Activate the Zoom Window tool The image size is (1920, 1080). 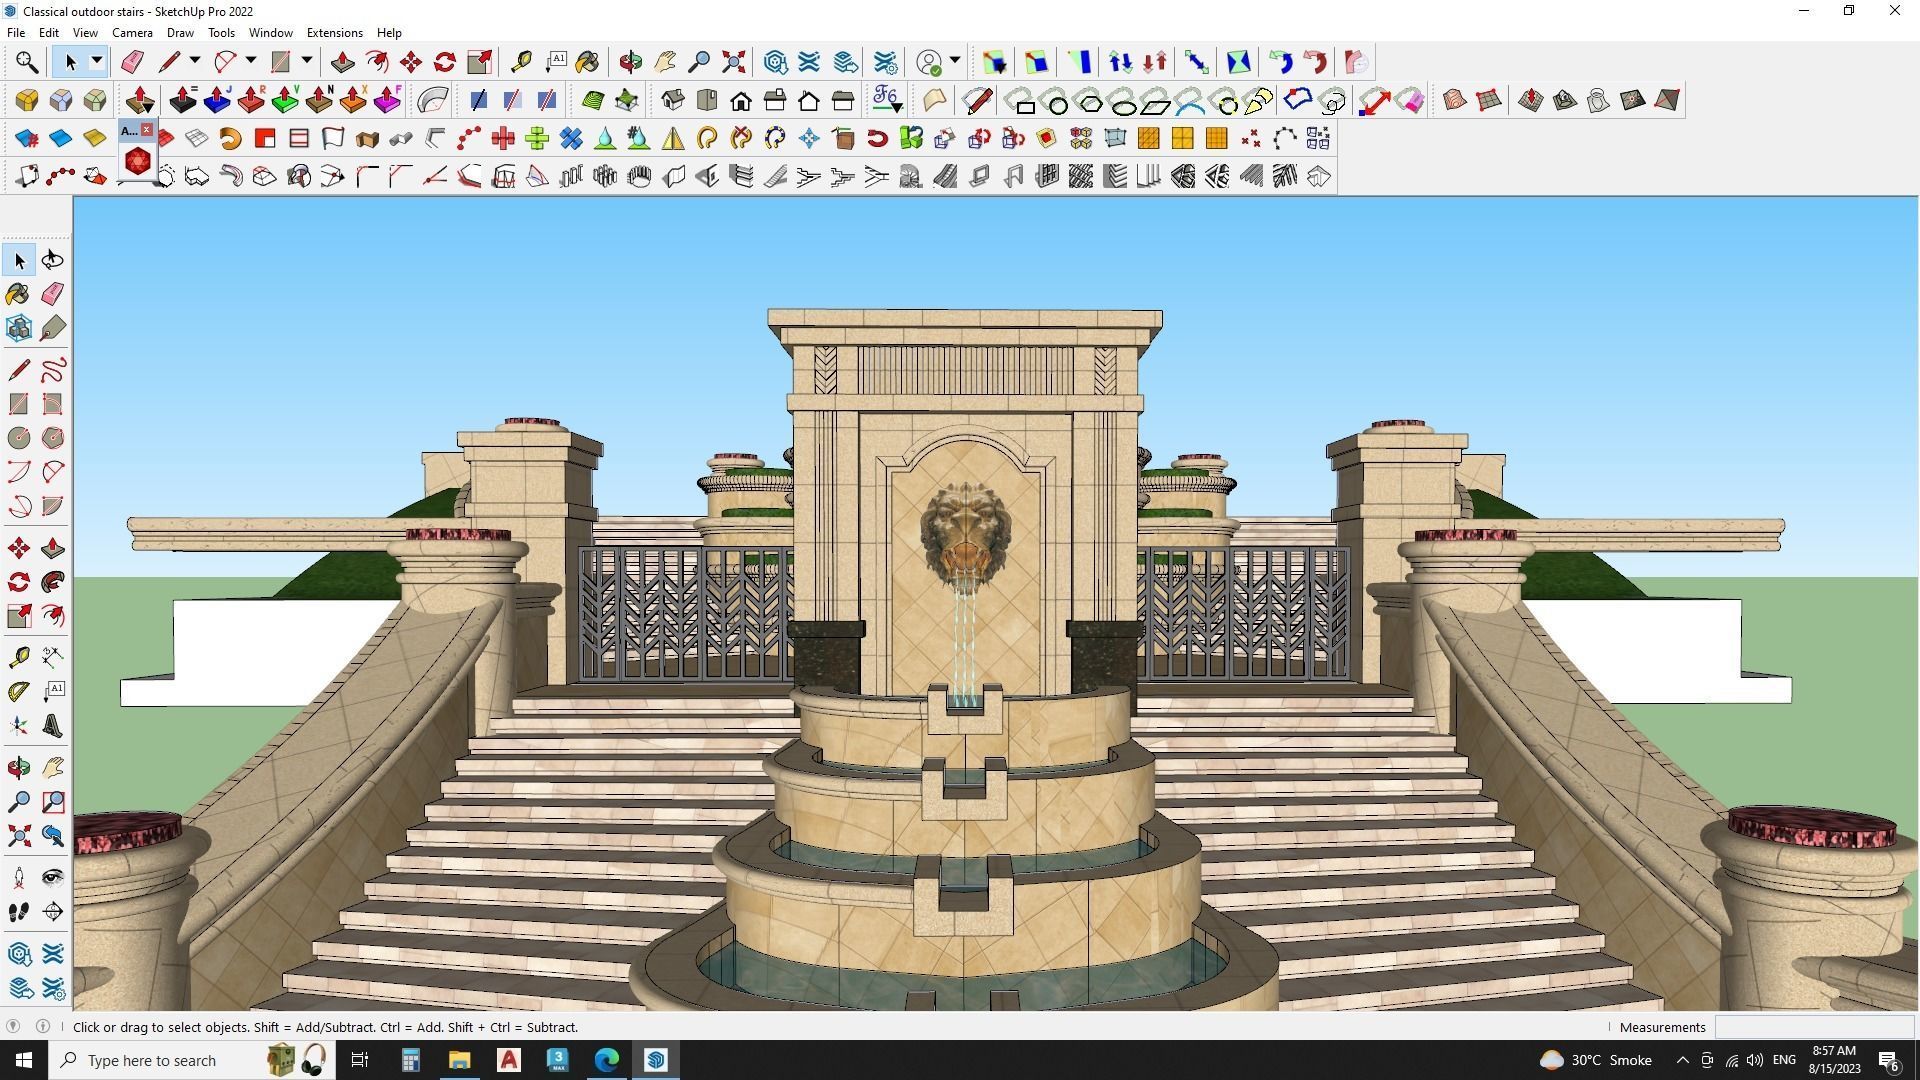(52, 802)
